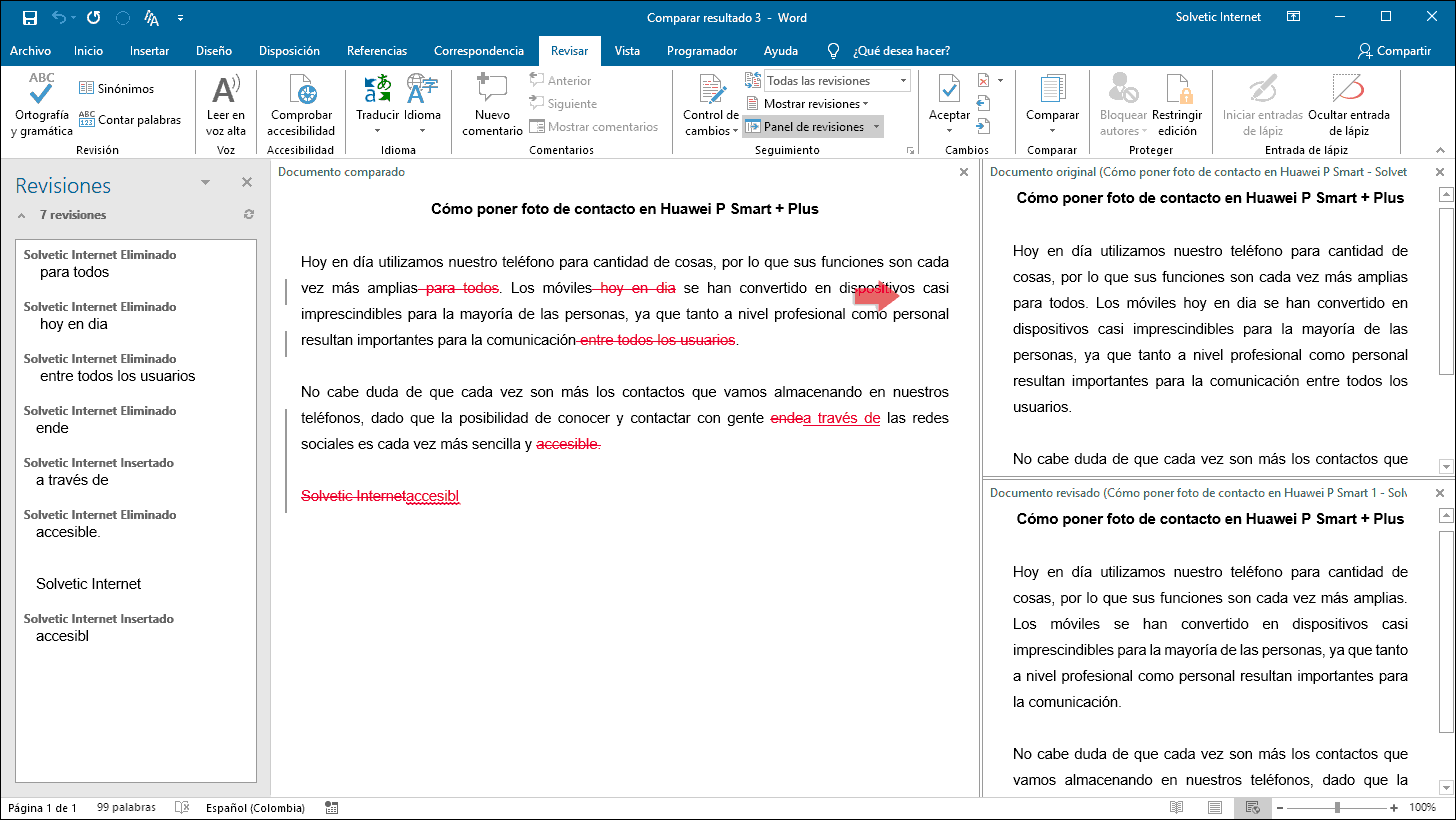Run Ortografía y gramática check
Screen dimensions: 1456x820
coord(42,105)
